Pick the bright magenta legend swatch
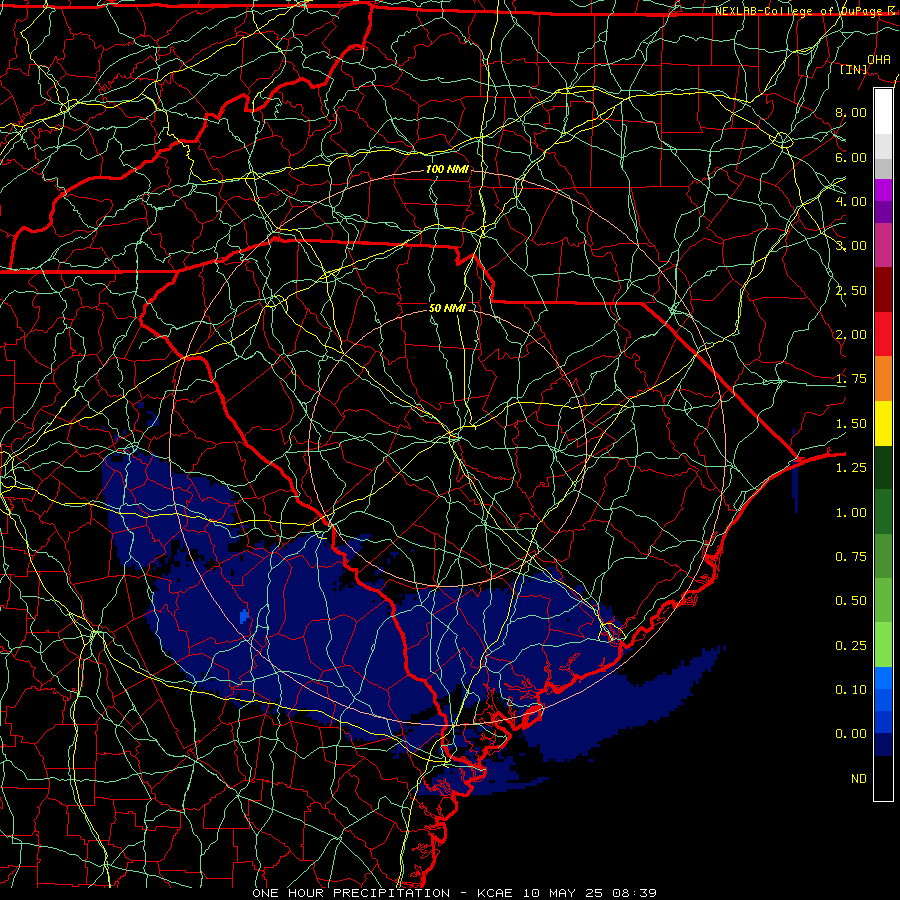 (x=883, y=190)
